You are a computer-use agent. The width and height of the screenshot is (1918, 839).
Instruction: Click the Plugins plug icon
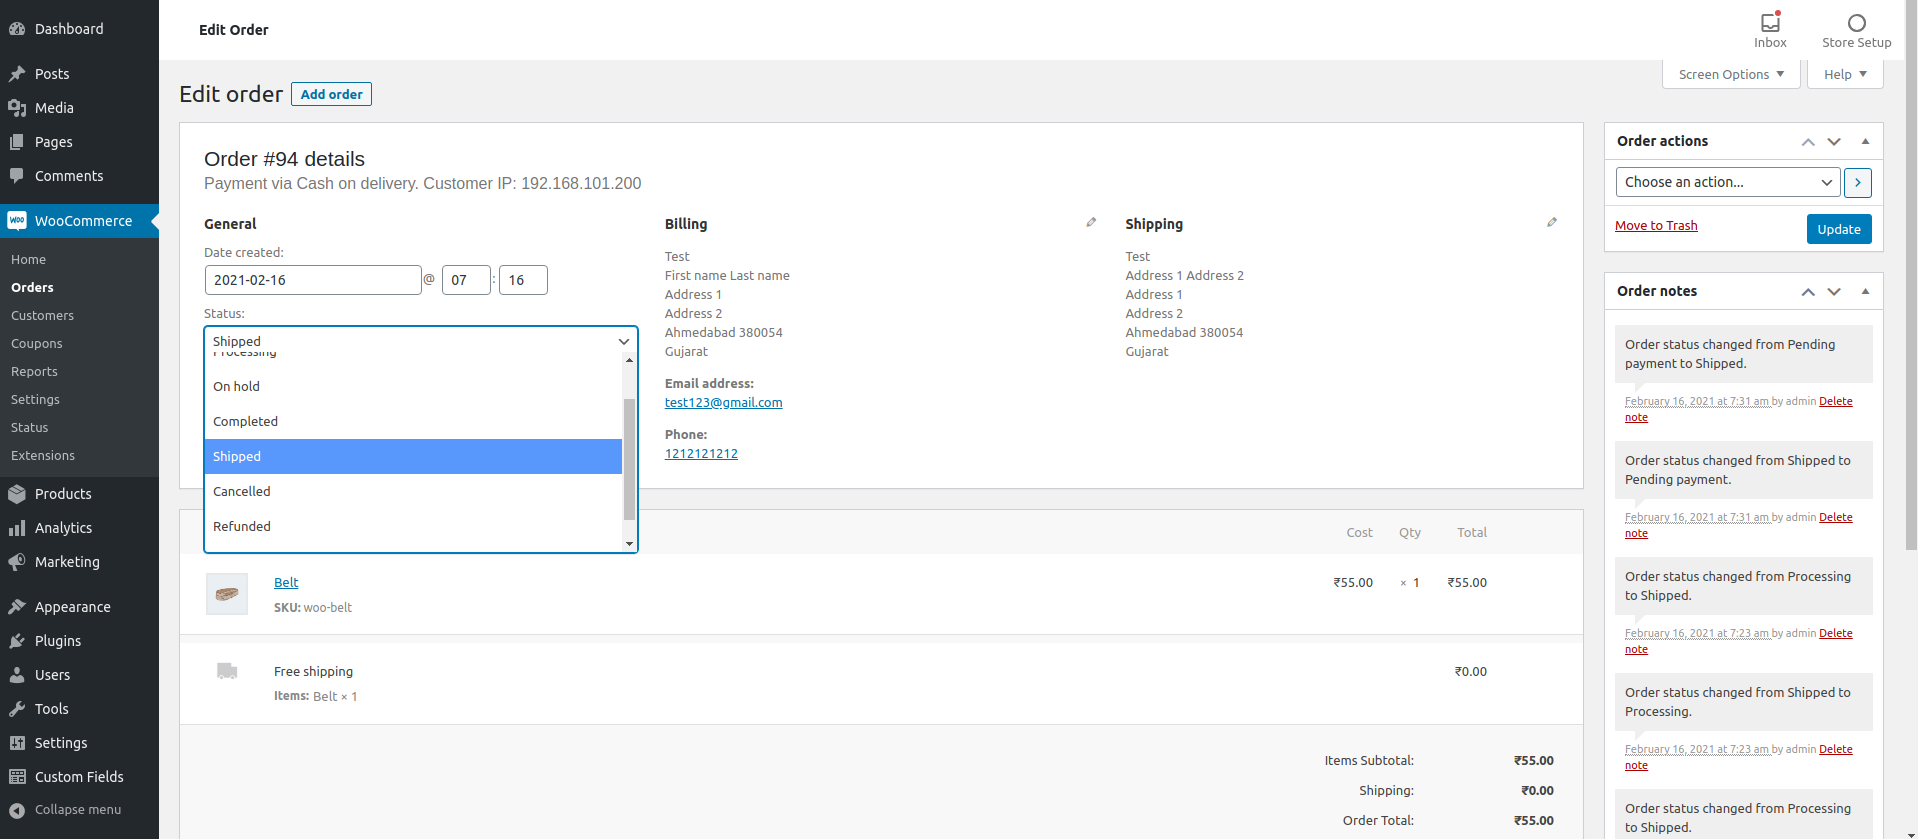[17, 641]
